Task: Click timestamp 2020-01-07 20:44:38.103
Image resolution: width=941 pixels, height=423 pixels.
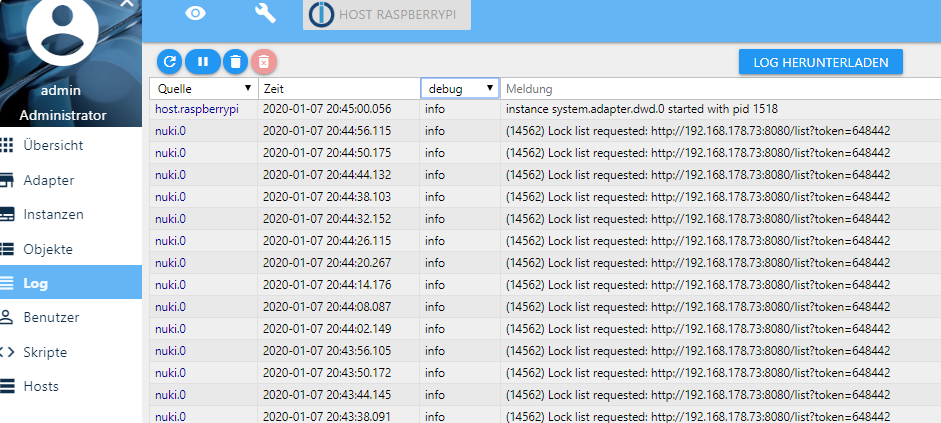Action: (x=327, y=197)
